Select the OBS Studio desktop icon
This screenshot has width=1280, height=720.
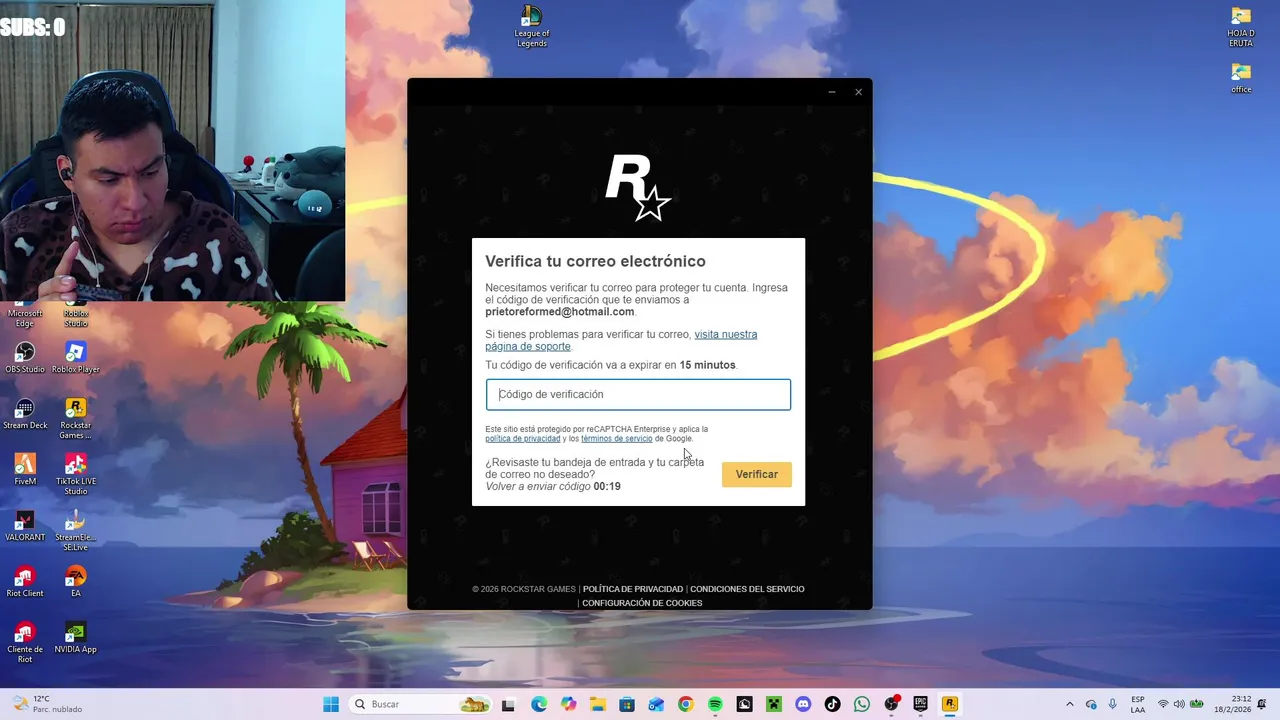25,358
